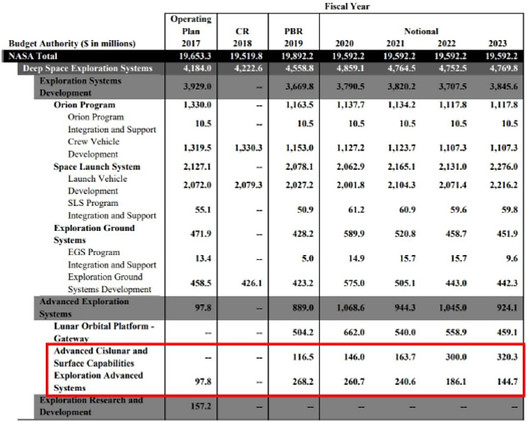Click SLS Program Integration 2020 value 61.2
The width and height of the screenshot is (527, 422).
click(356, 210)
